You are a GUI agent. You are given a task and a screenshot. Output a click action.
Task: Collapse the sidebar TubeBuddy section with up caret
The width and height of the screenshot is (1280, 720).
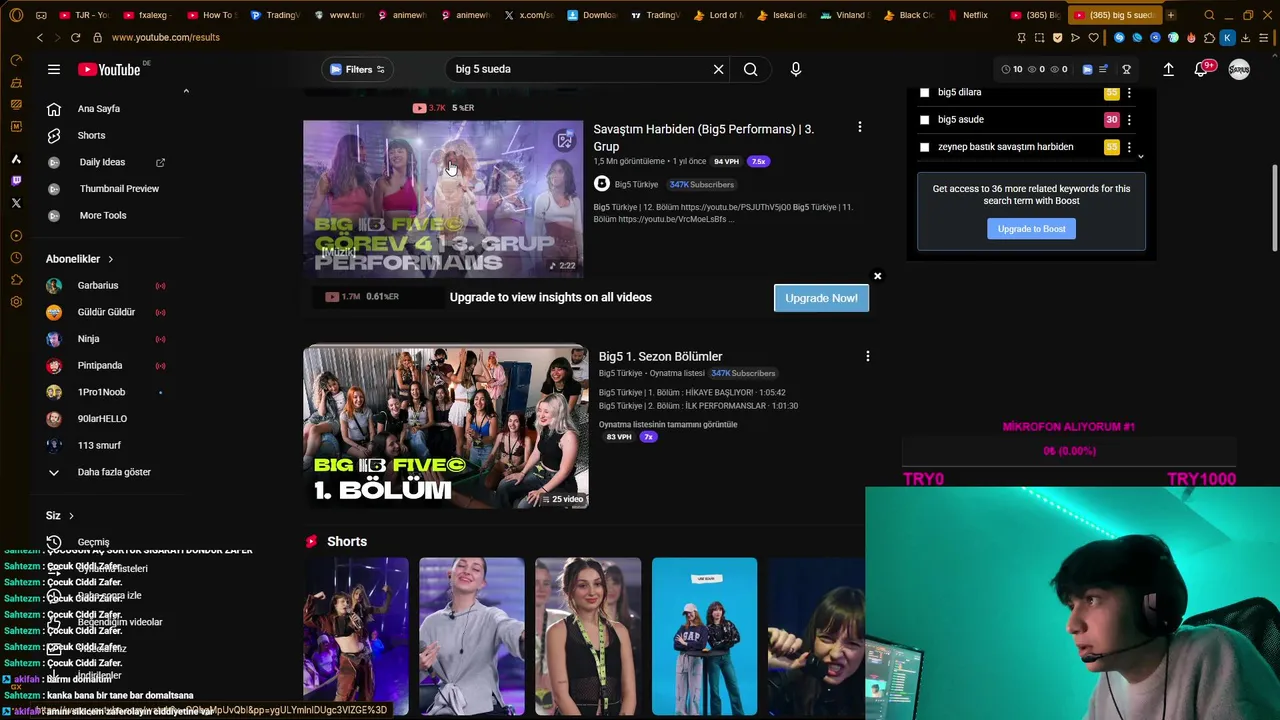coord(186,91)
